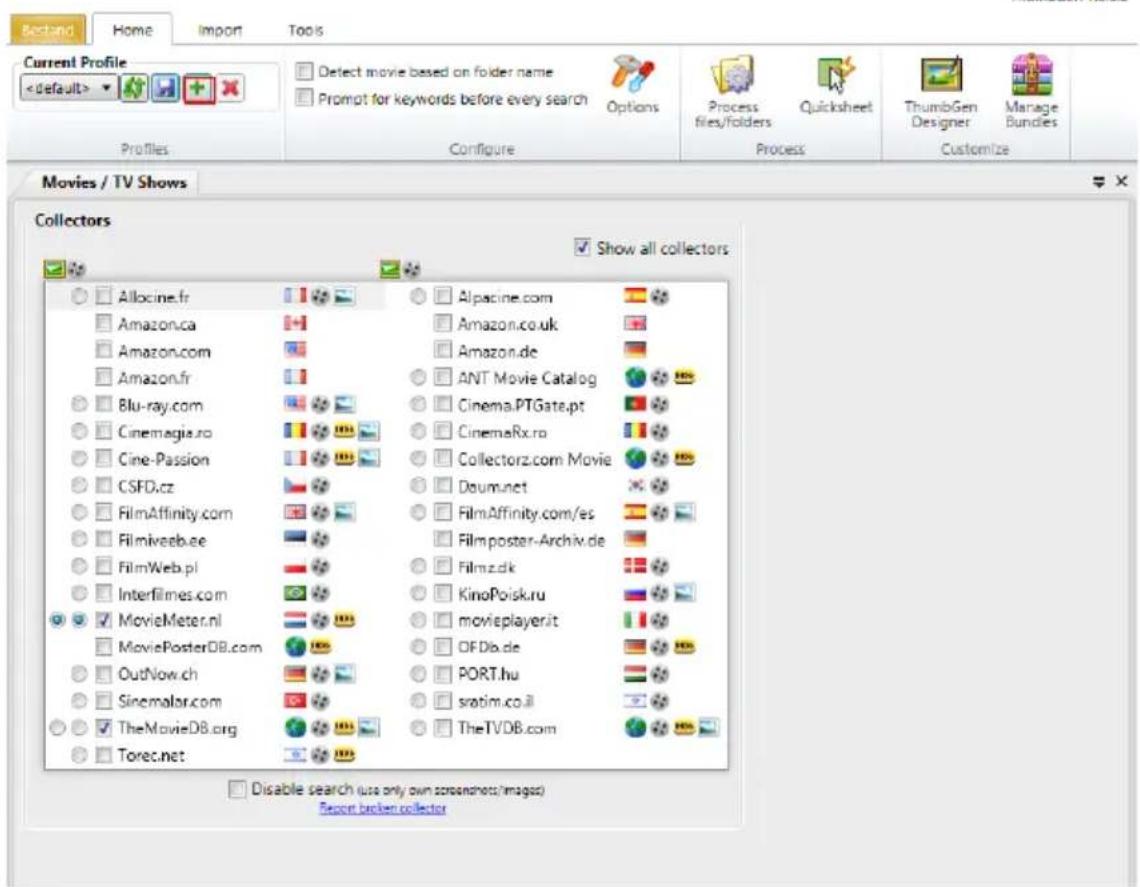Select the Movies / TV Shows tab
This screenshot has width=1140, height=887.
click(114, 182)
